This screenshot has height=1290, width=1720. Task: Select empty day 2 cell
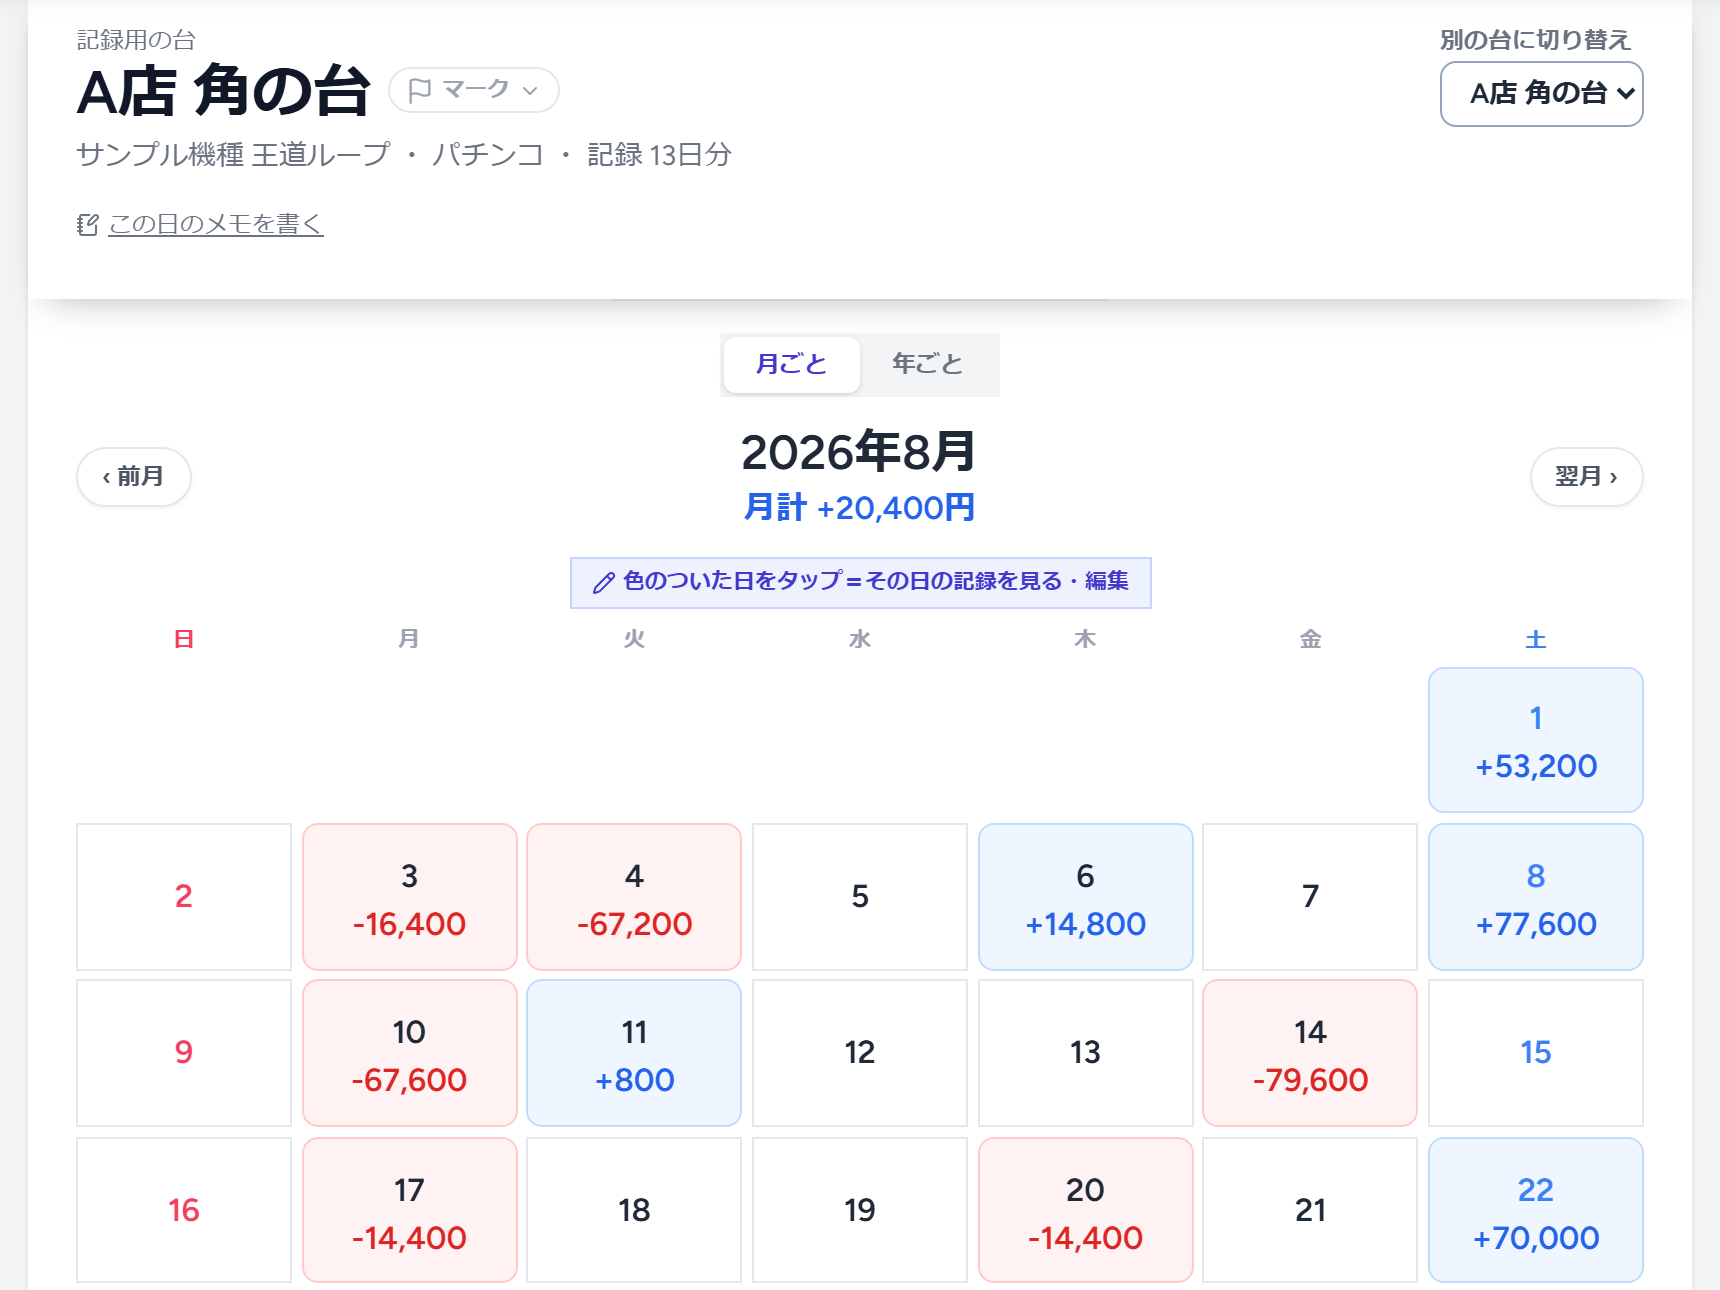[184, 897]
